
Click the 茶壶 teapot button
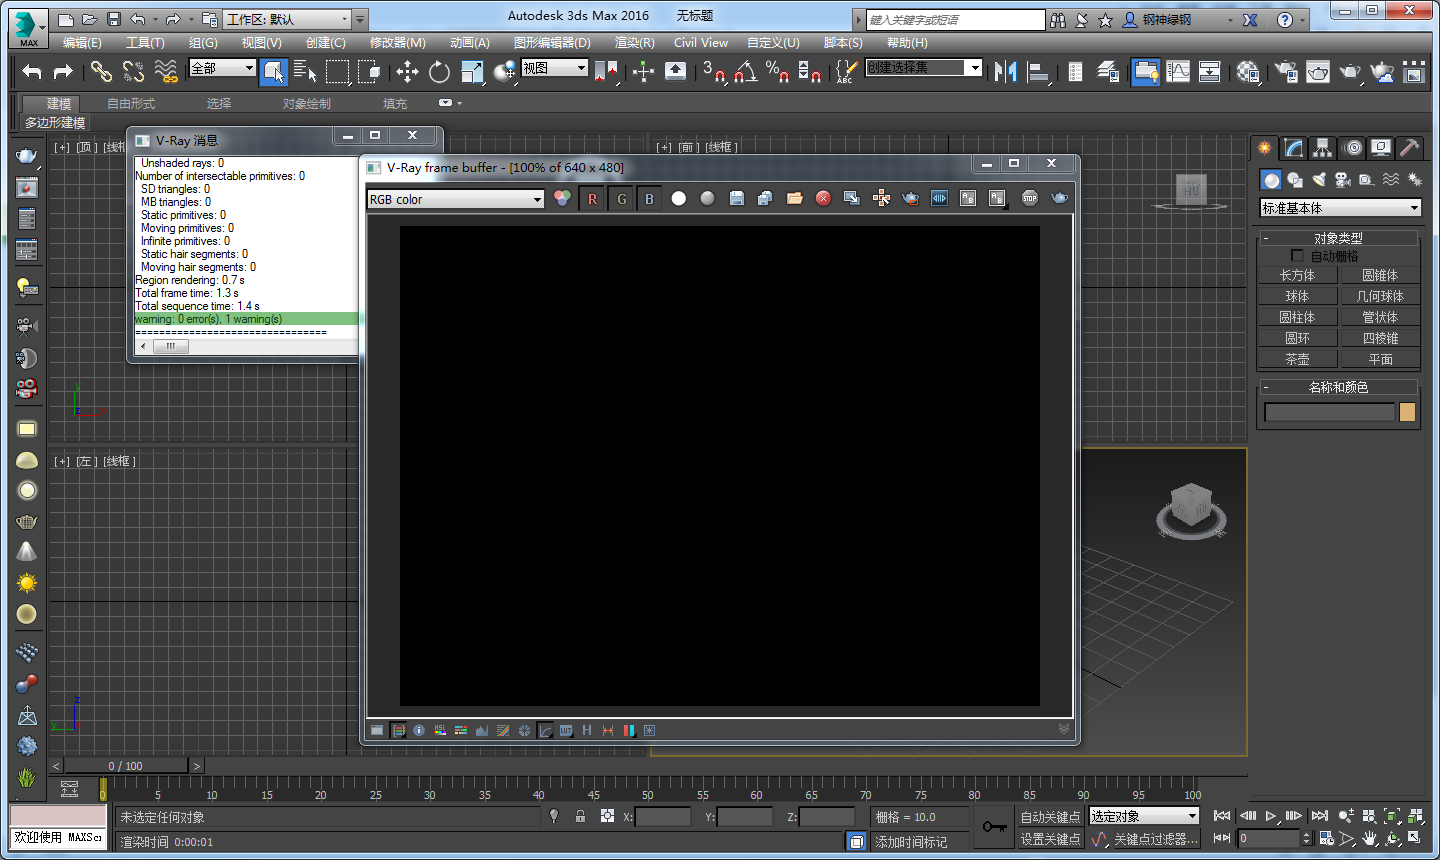1297,359
